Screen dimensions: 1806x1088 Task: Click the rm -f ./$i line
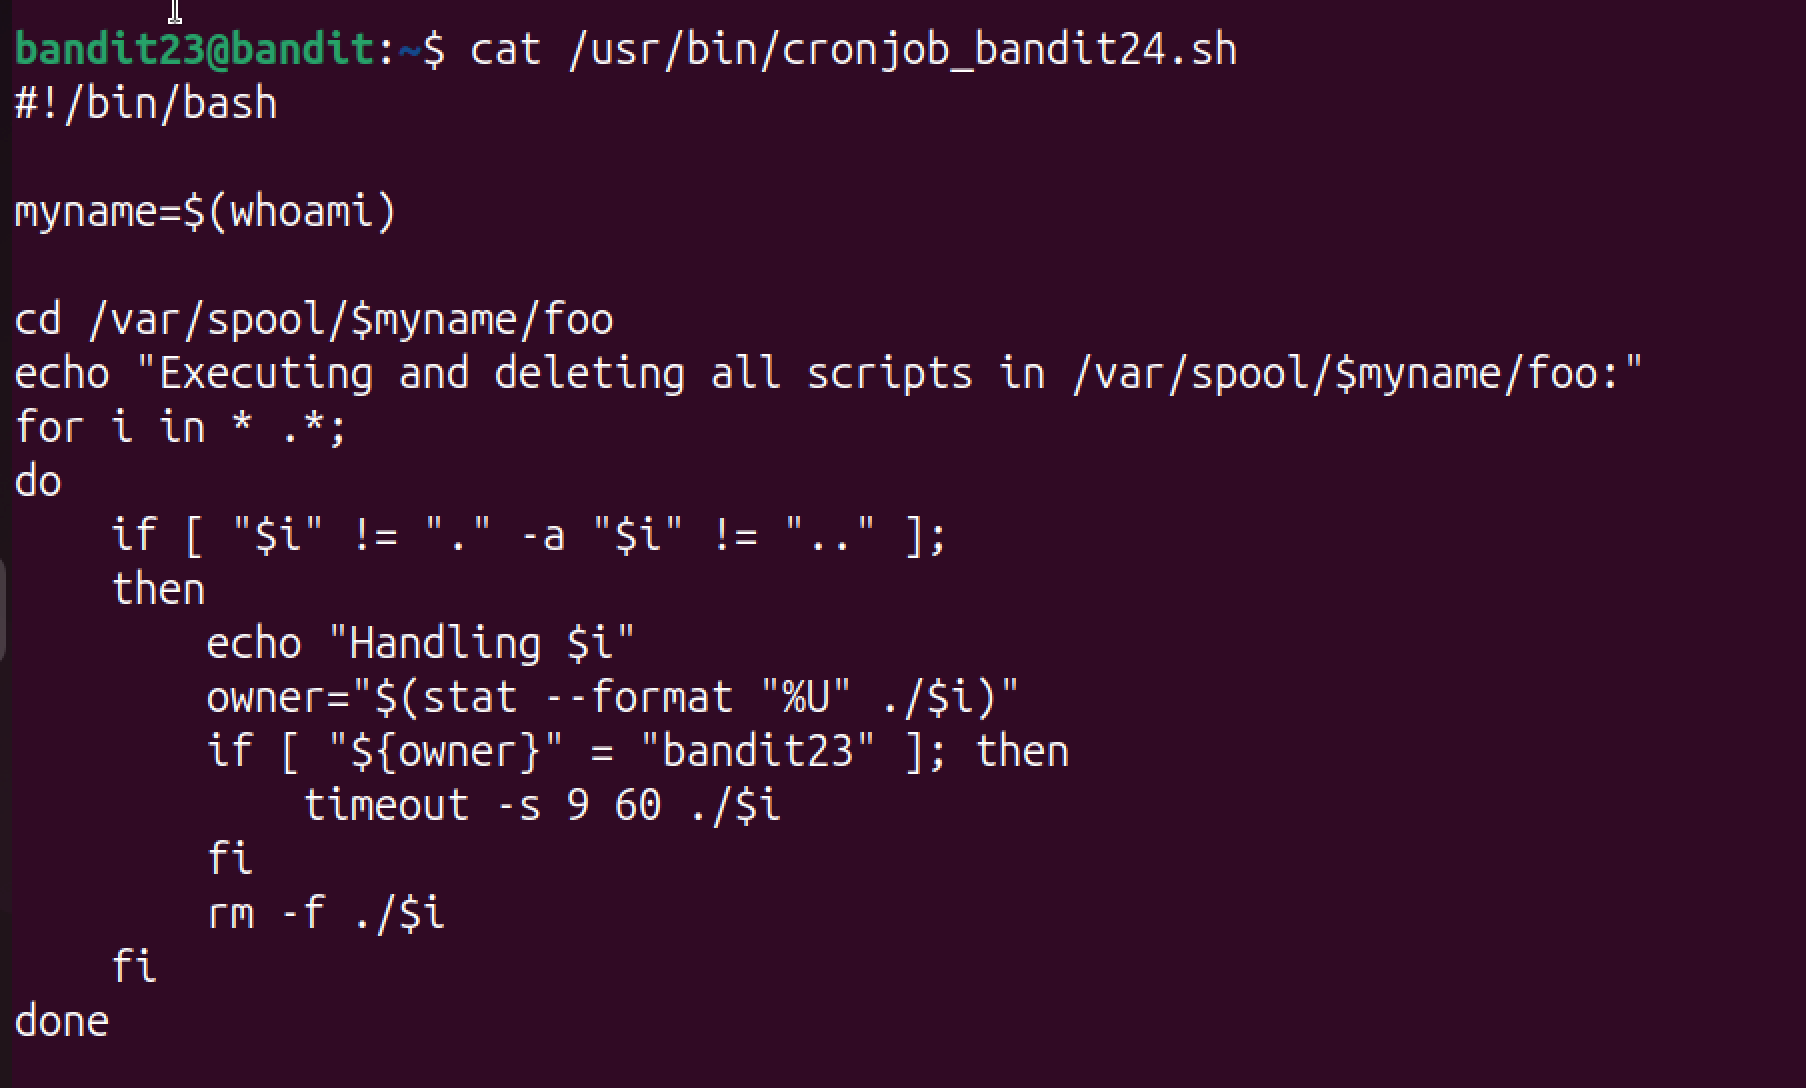click(x=326, y=913)
